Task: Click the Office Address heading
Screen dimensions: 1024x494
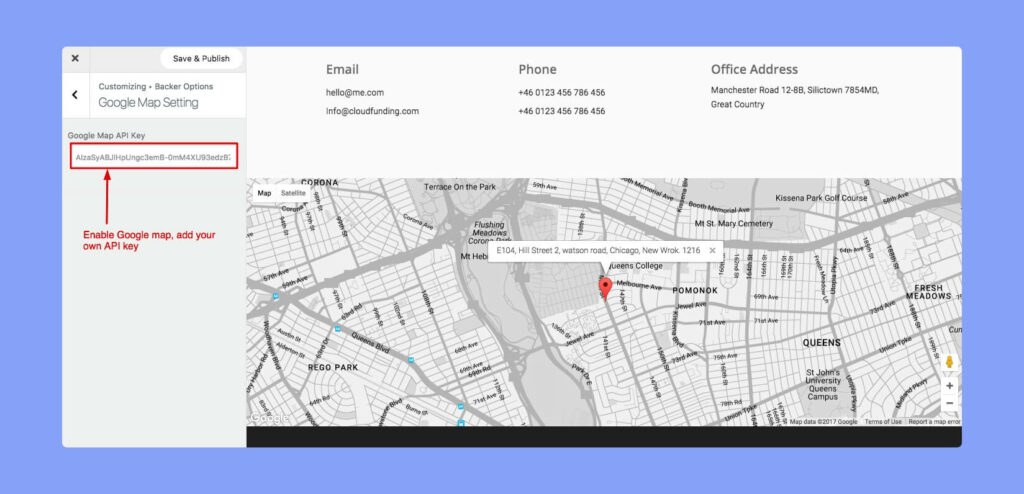Action: click(754, 69)
